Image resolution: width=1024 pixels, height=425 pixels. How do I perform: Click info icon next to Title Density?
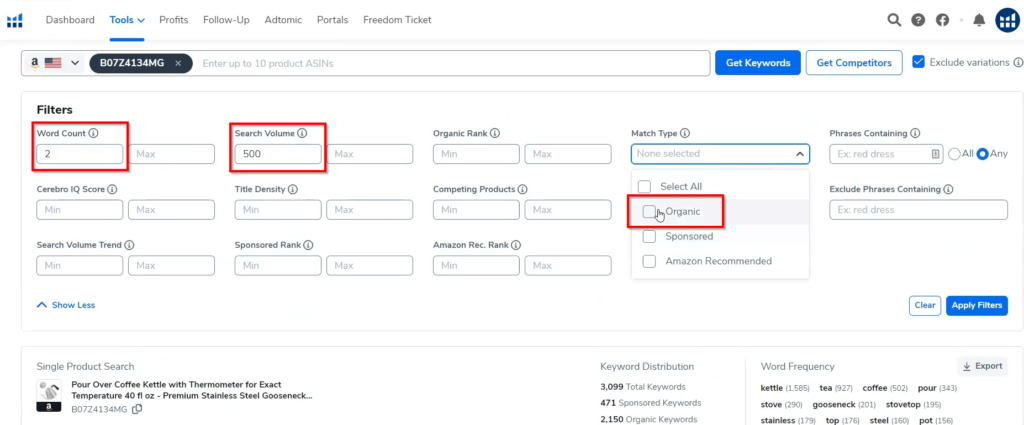coord(293,189)
